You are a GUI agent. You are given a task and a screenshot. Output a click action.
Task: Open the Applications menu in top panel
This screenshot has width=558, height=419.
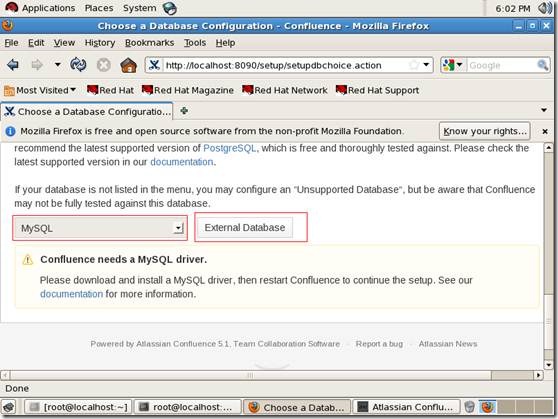tap(48, 8)
